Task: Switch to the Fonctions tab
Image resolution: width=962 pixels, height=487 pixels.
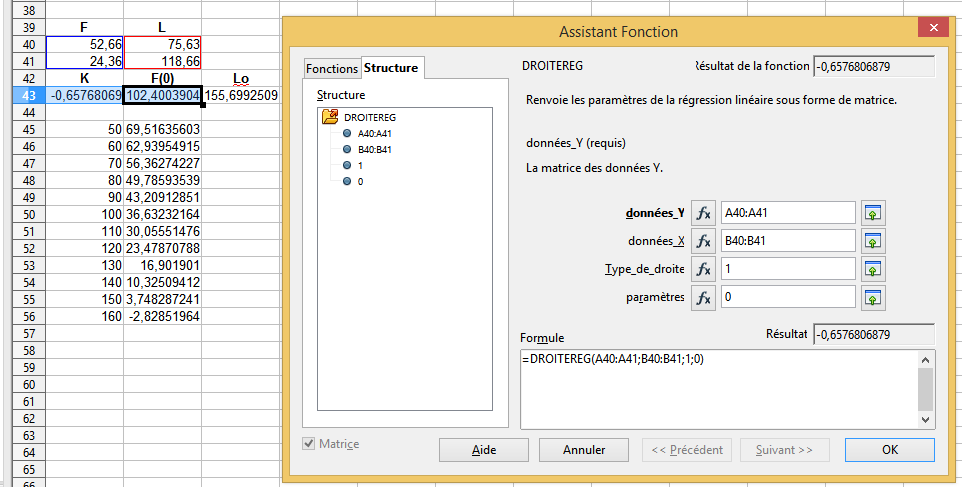Action: (332, 69)
